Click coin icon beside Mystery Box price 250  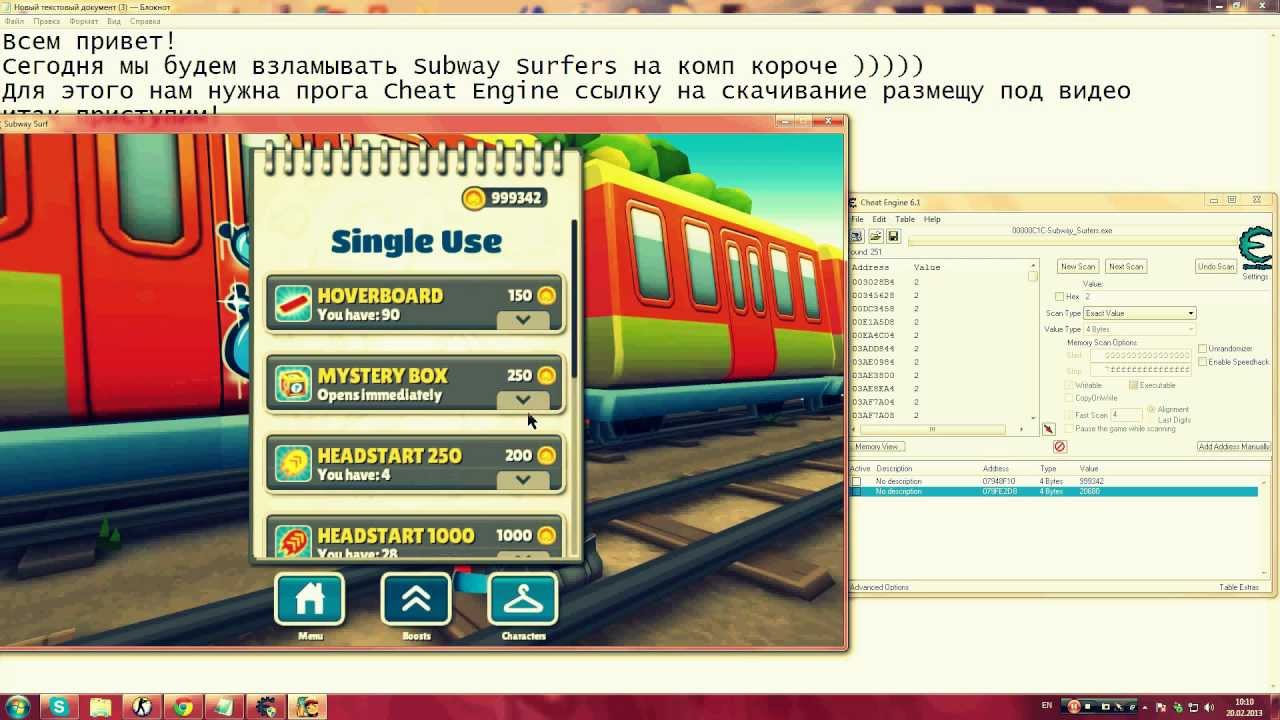pyautogui.click(x=546, y=376)
